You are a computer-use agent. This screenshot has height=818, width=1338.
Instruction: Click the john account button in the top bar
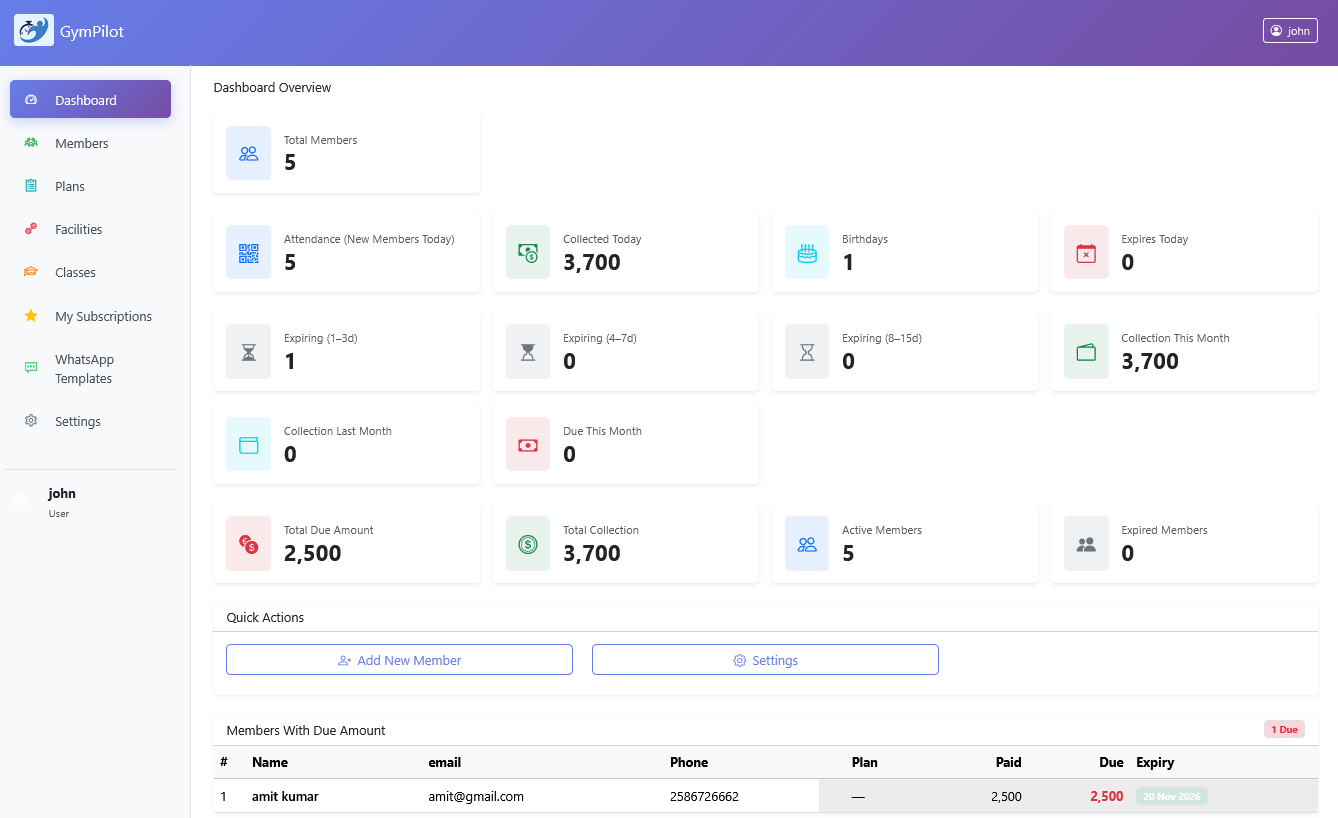1290,30
